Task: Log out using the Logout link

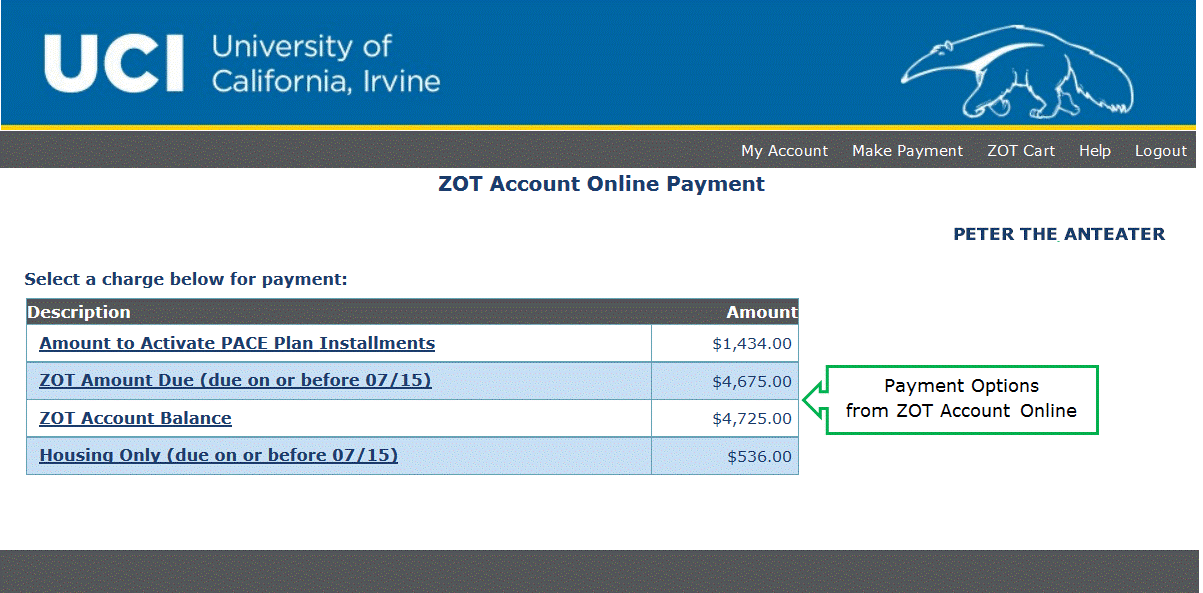Action: point(1160,151)
